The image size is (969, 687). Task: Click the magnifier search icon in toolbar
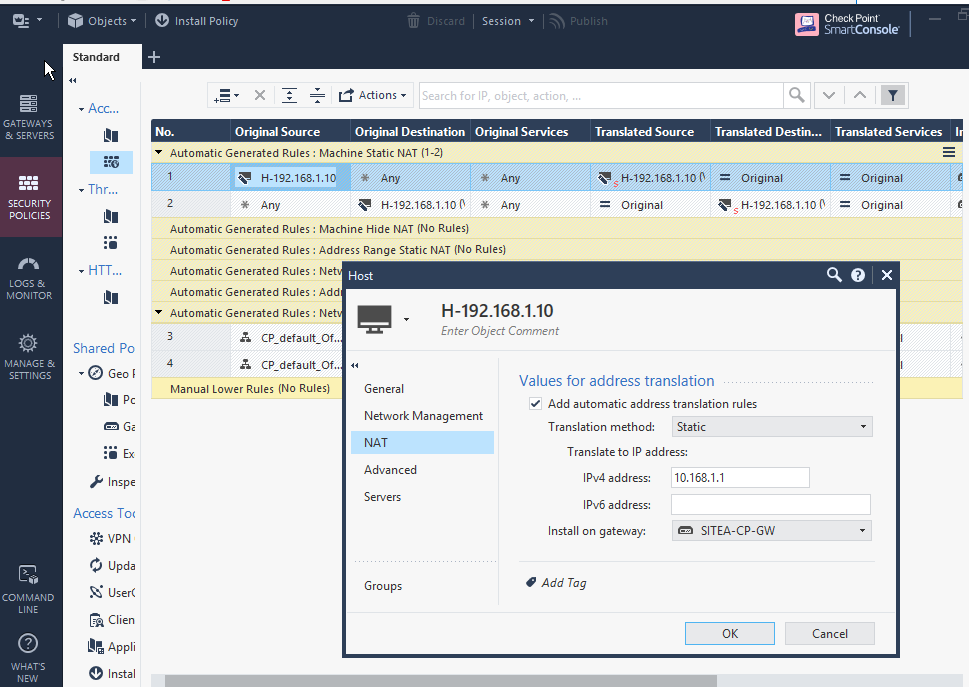[x=797, y=96]
